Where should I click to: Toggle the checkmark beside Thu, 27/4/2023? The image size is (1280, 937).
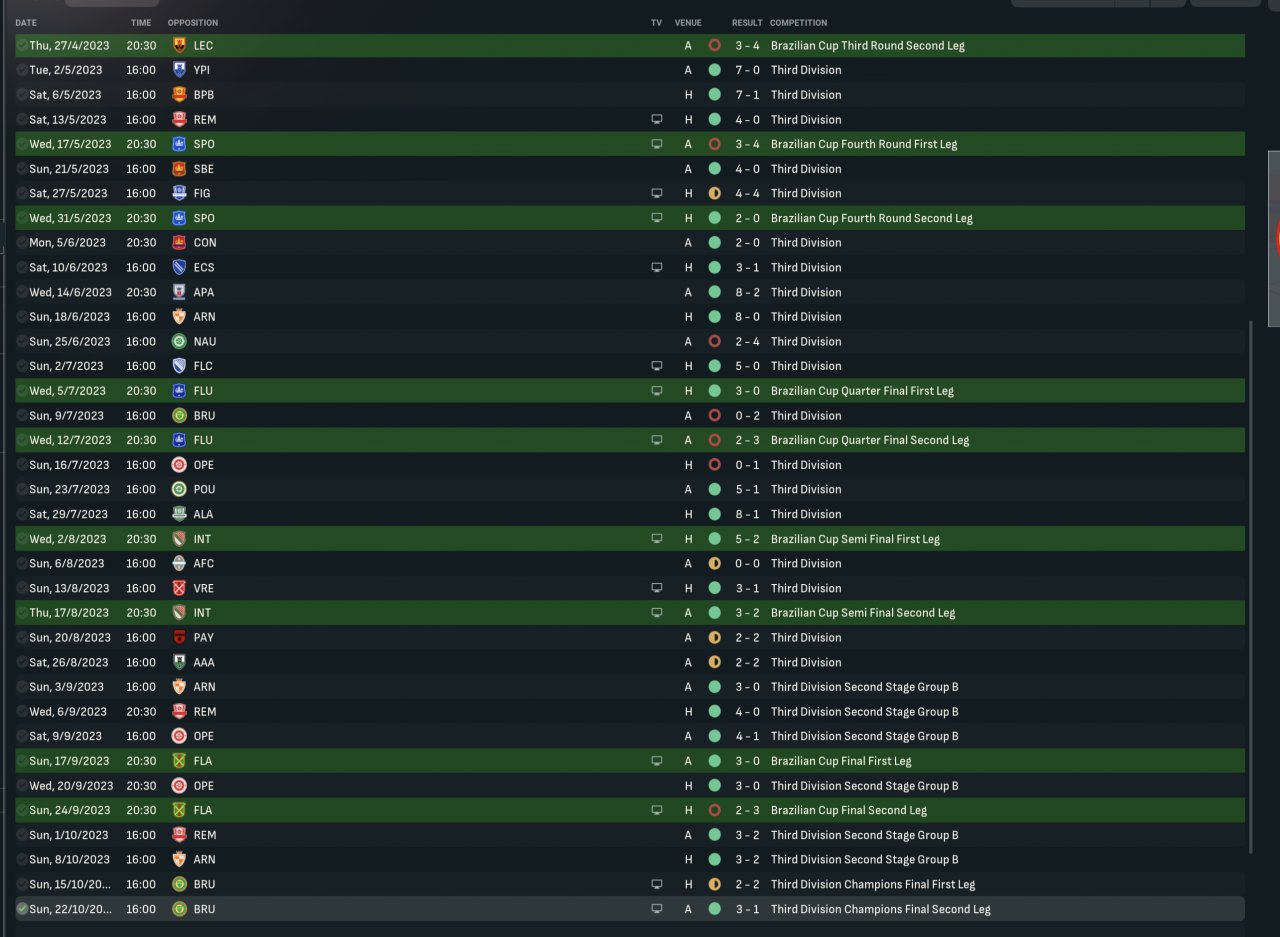pyautogui.click(x=22, y=45)
